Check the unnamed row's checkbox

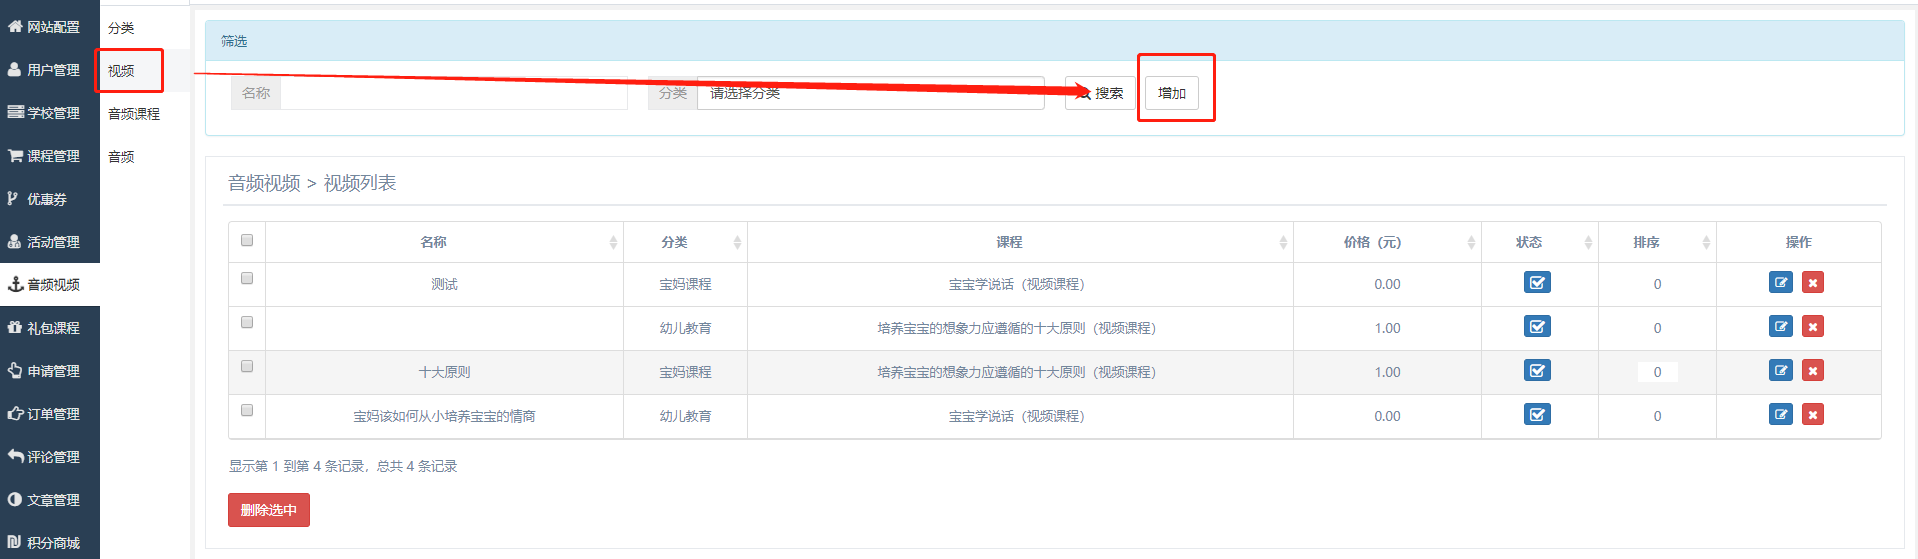tap(247, 322)
